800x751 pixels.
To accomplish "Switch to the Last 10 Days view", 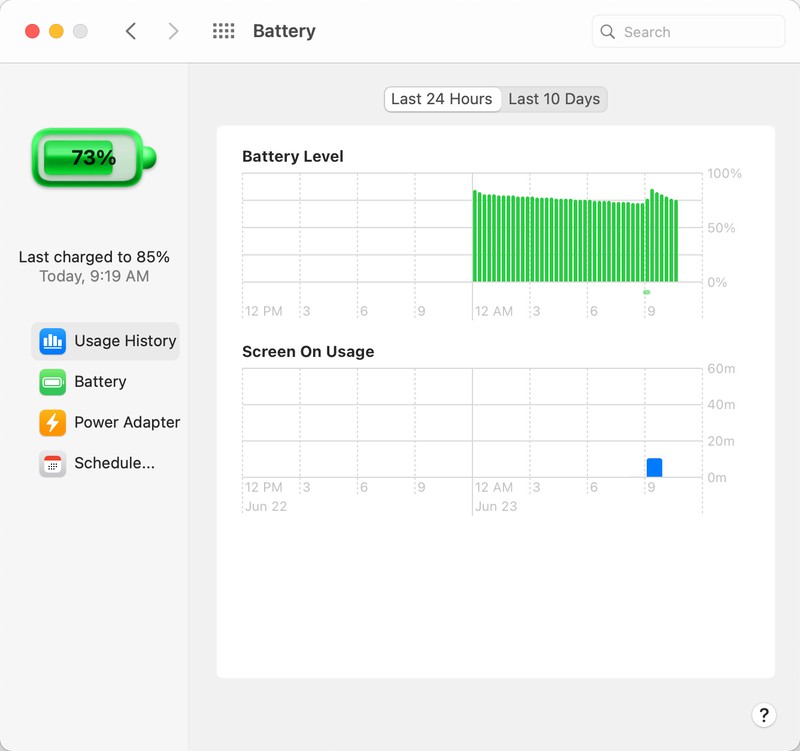I will (554, 99).
